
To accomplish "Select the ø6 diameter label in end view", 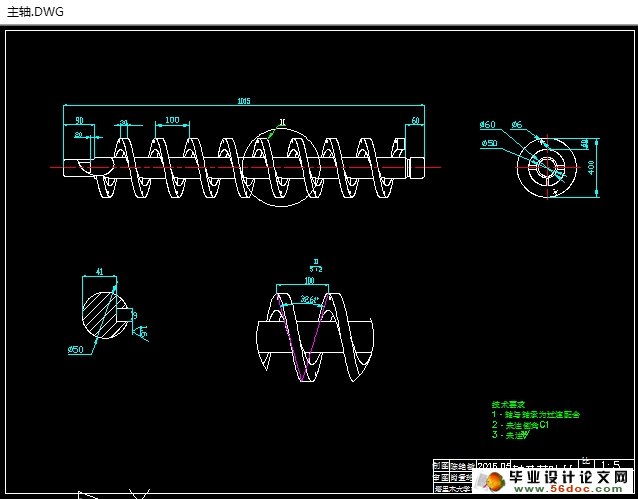I will tap(517, 125).
